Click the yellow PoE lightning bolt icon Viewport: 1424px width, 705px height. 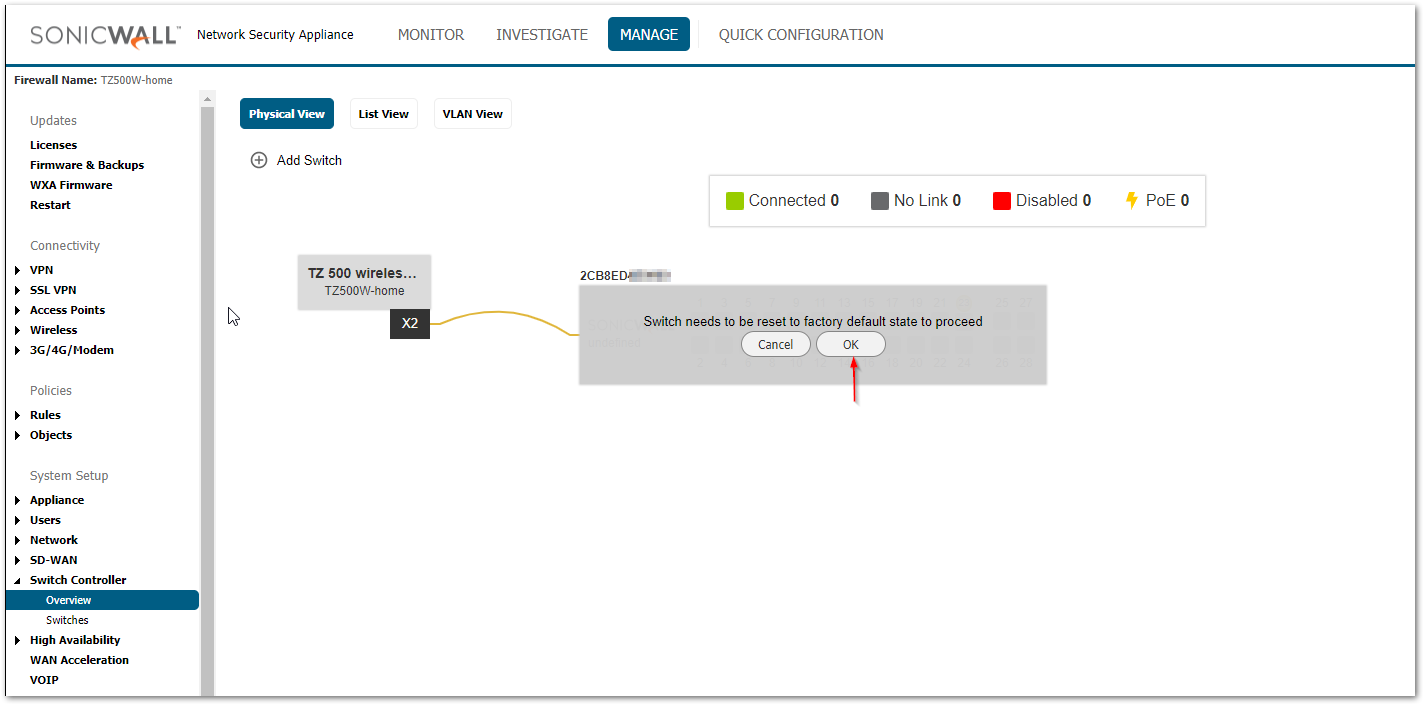click(1132, 200)
